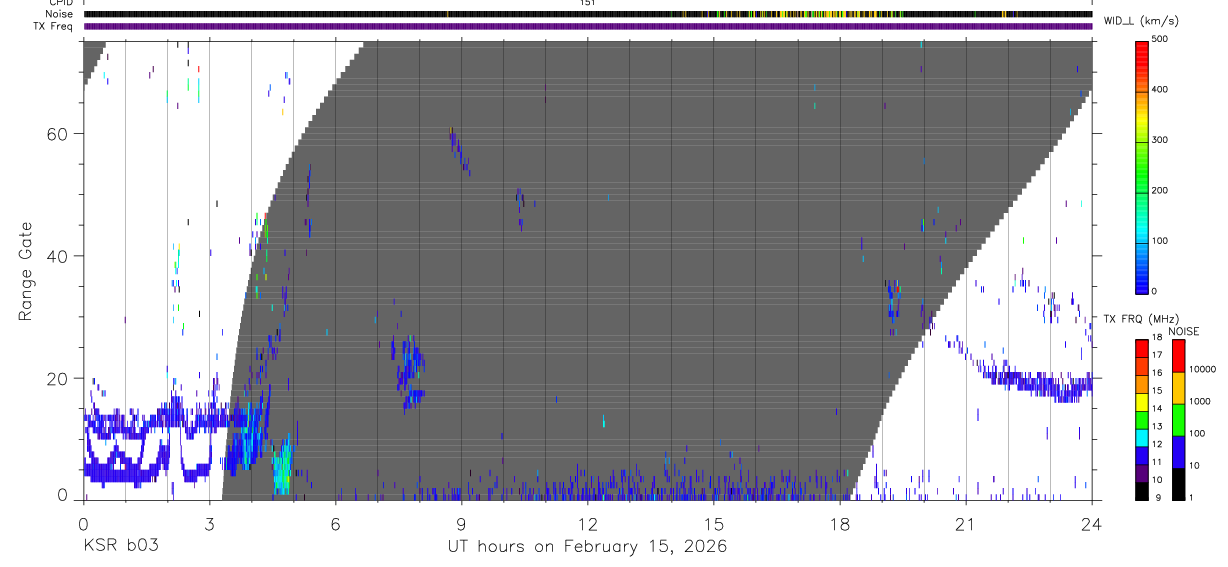Click the '200' tick on the width color bar
Image resolution: width=1228 pixels, height=567 pixels.
tap(1160, 190)
